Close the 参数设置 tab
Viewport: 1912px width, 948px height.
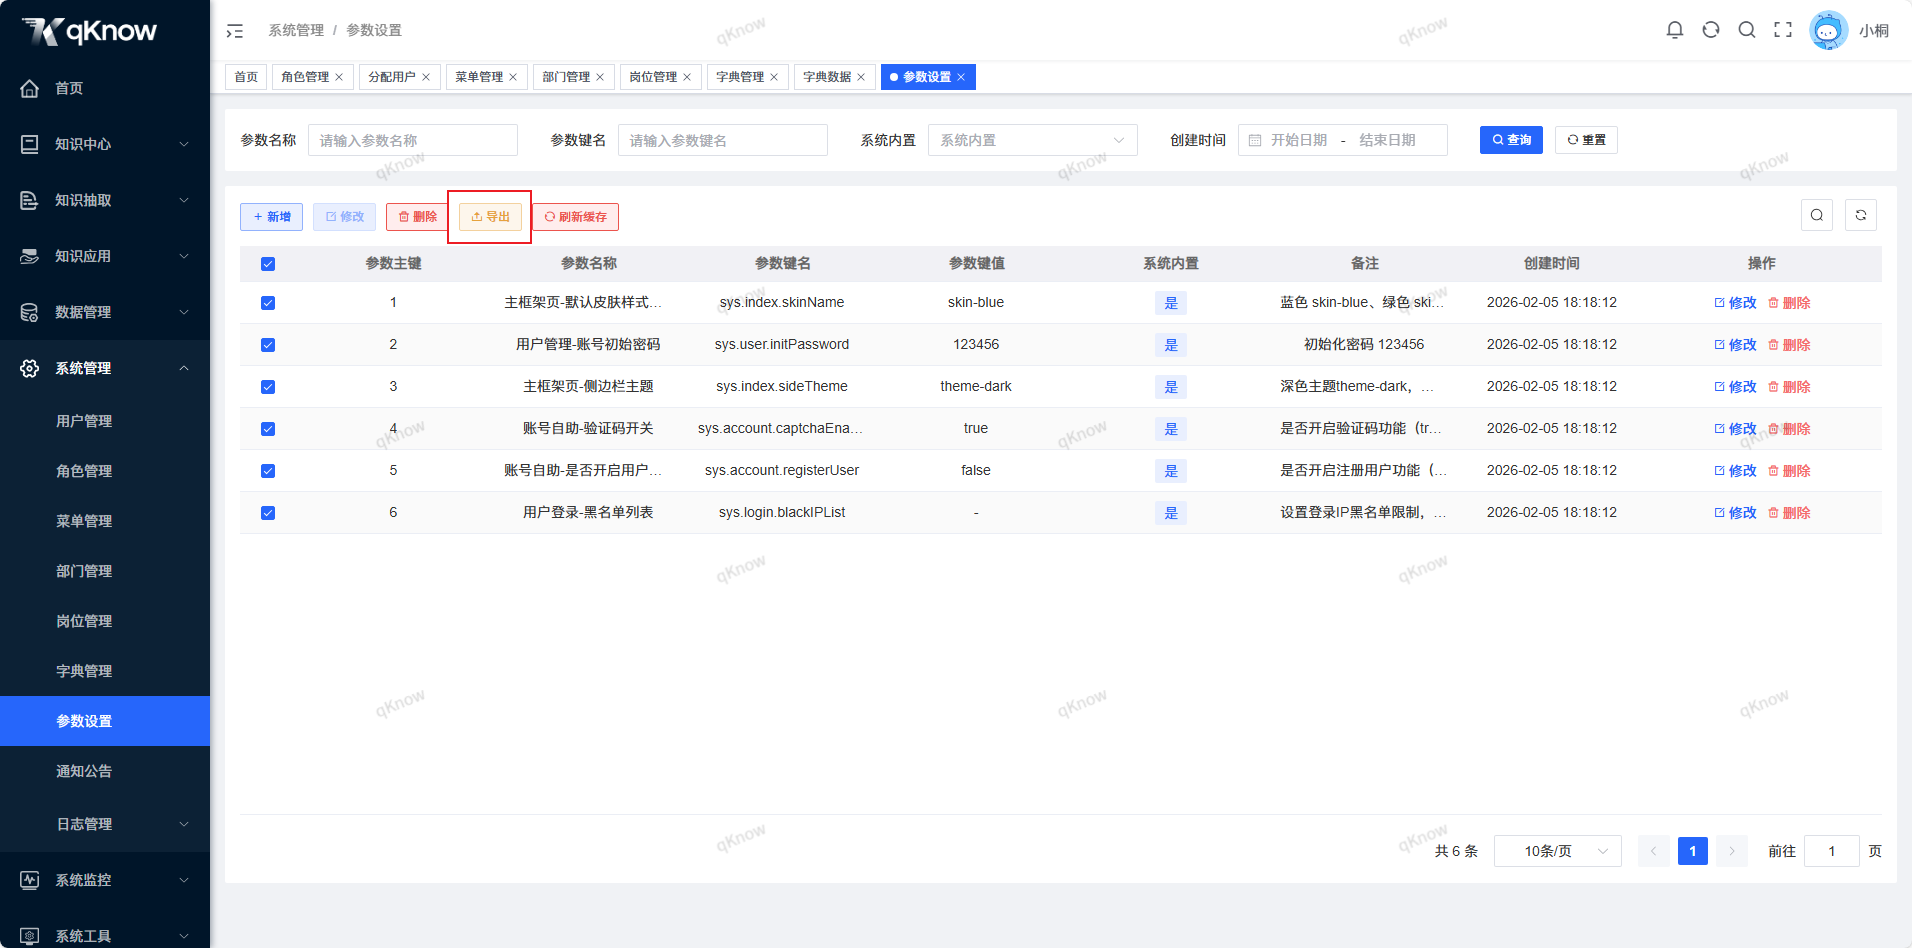pos(961,77)
